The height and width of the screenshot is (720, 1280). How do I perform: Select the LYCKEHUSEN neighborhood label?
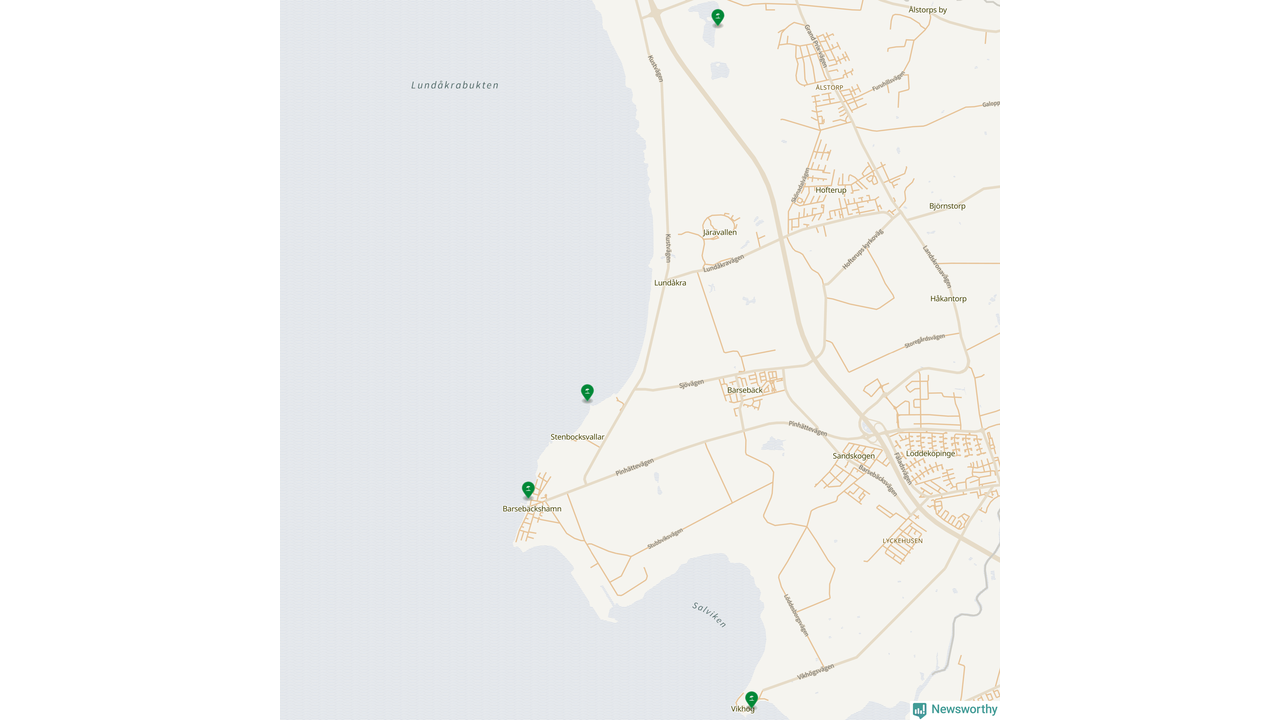pos(903,541)
